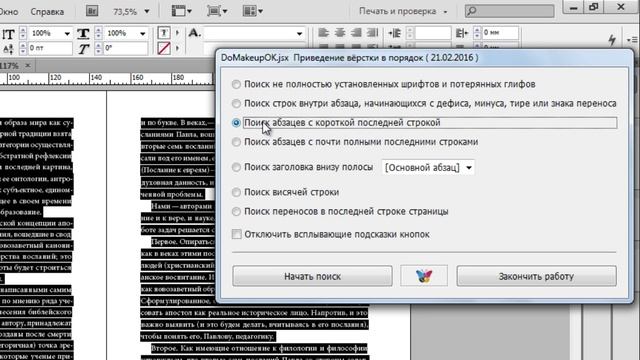Click the baseline shift 0 пт field
The image size is (640, 360).
click(x=50, y=49)
